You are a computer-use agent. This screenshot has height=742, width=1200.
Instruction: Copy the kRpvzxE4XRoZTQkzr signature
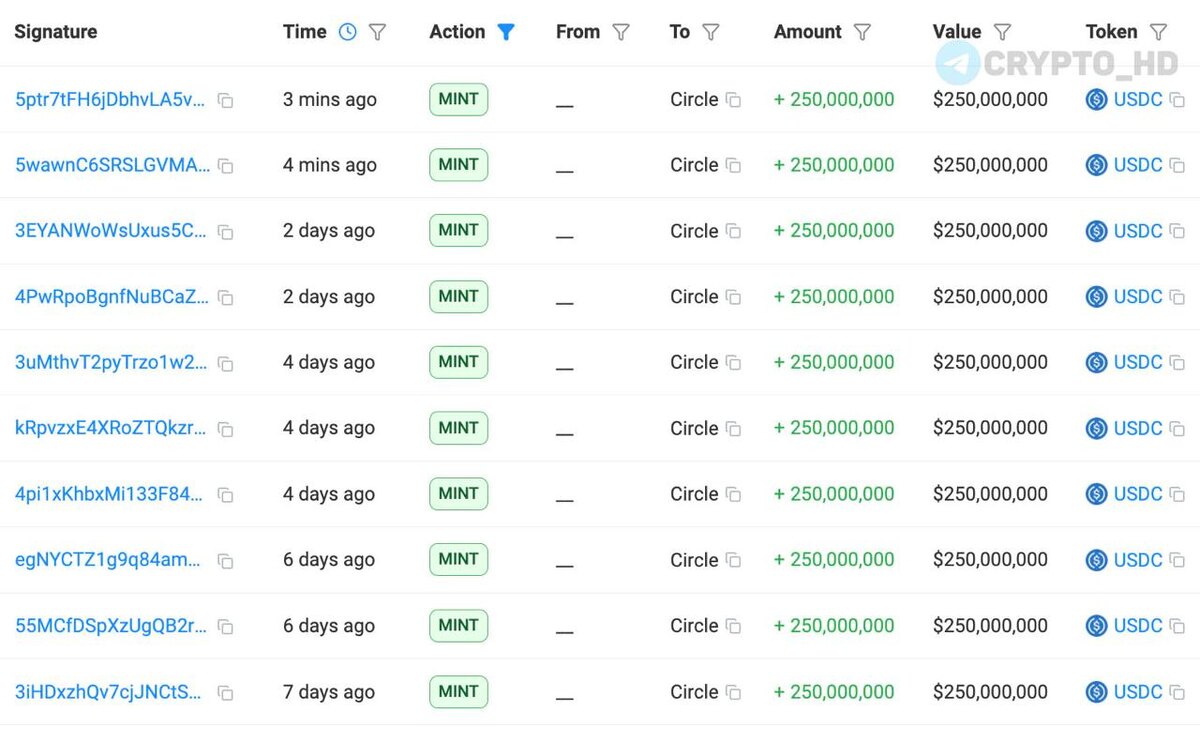coord(226,429)
